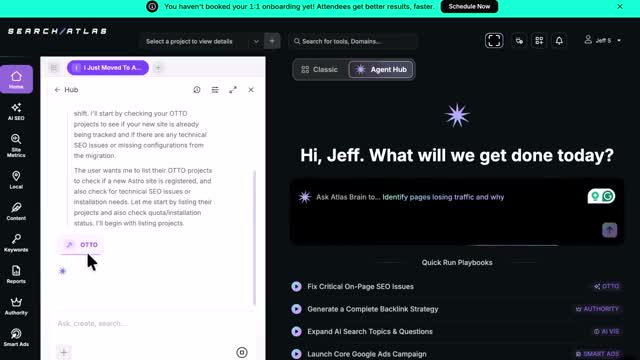Click the OTTO tool chip in chat
The height and width of the screenshot is (360, 640).
(81, 244)
